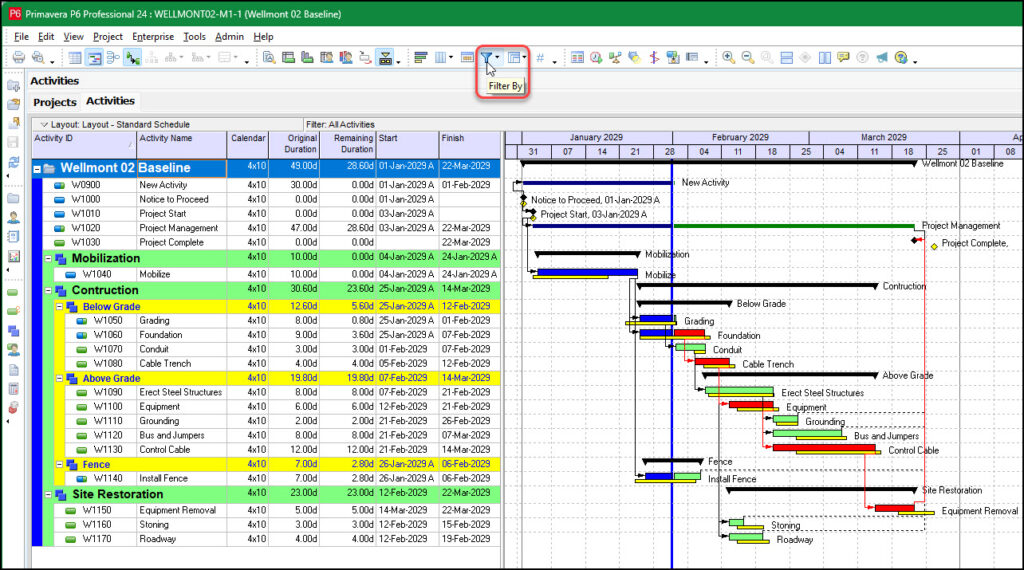Switch to Activity Network view icon
The image size is (1024, 570).
[113, 58]
